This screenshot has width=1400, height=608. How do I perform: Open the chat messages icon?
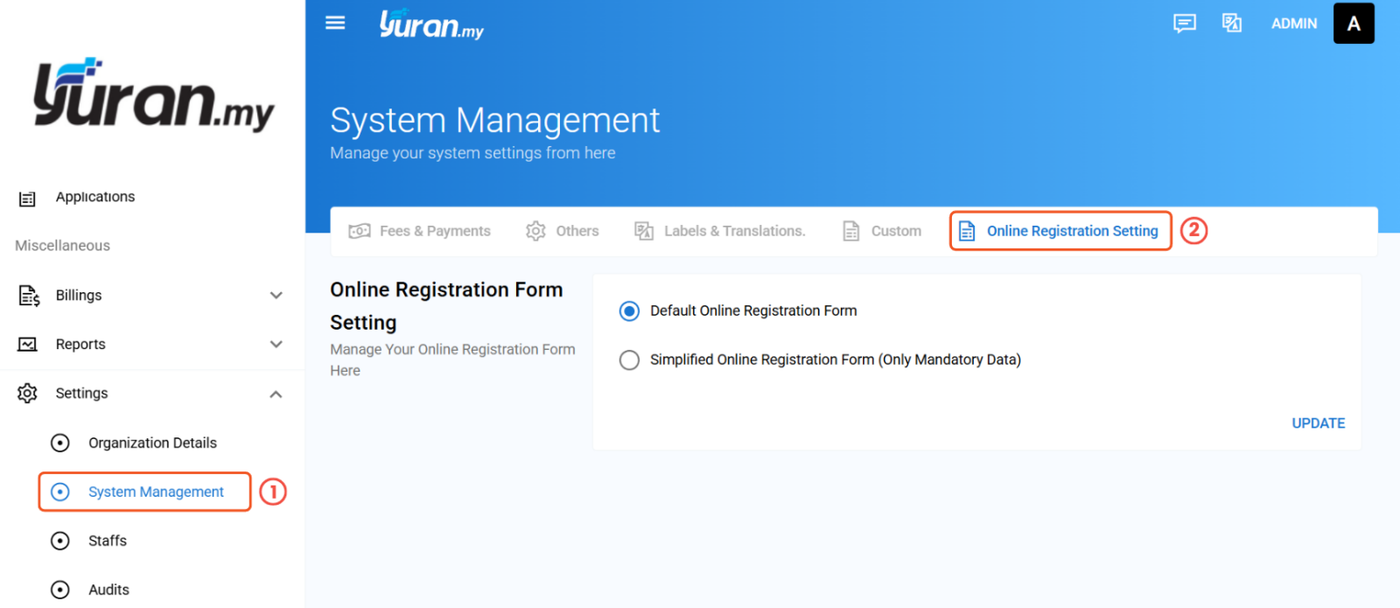click(x=1185, y=24)
